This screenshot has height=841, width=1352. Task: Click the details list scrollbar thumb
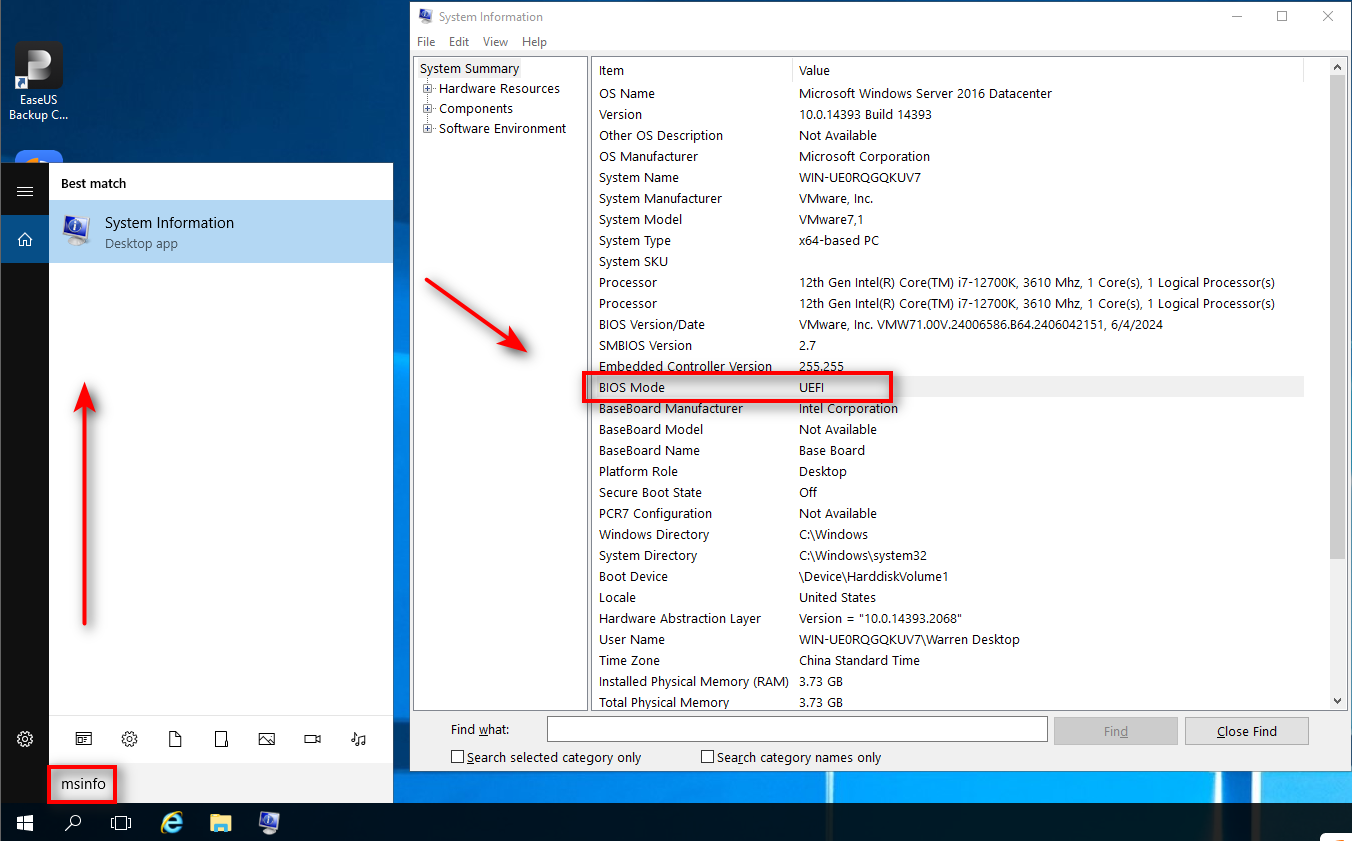coord(1338,317)
